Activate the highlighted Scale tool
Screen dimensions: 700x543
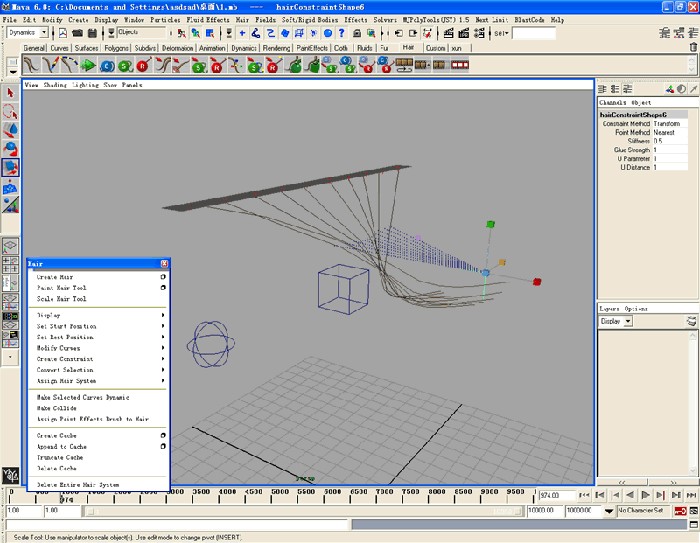click(10, 167)
